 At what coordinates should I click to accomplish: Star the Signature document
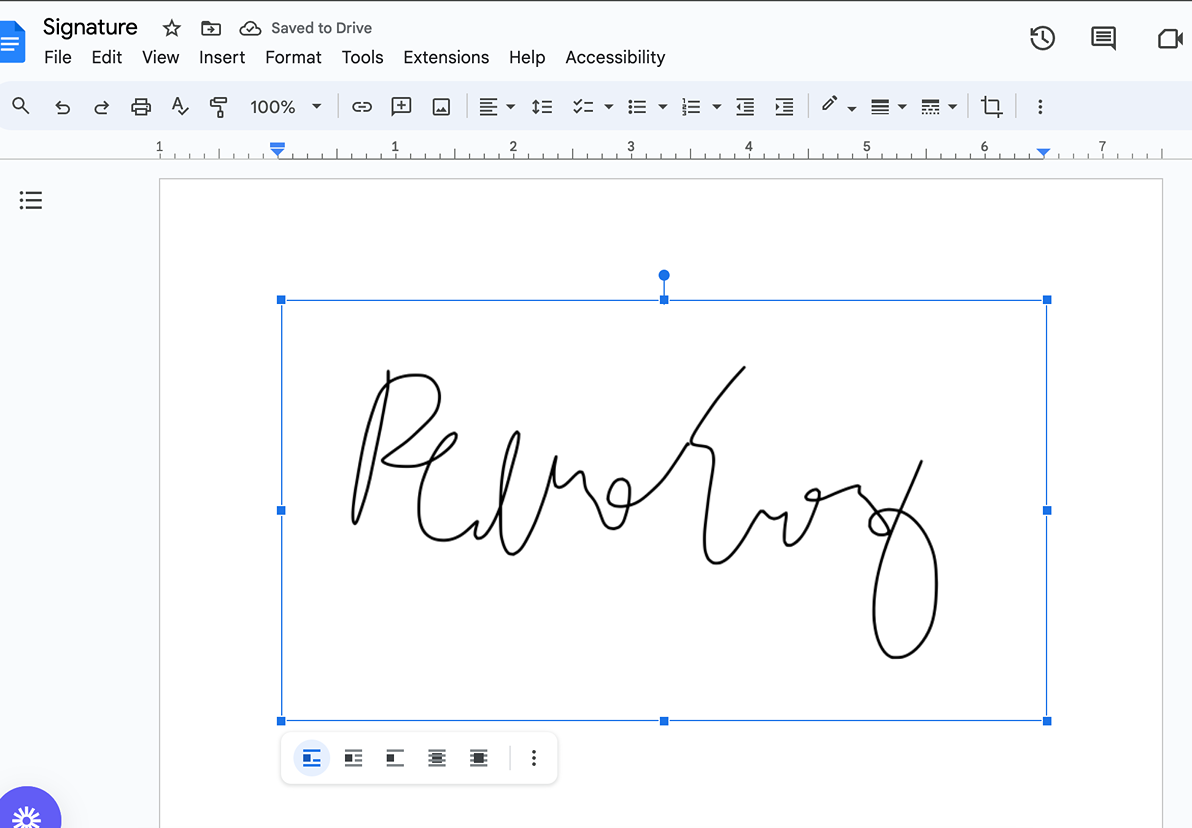click(x=172, y=28)
